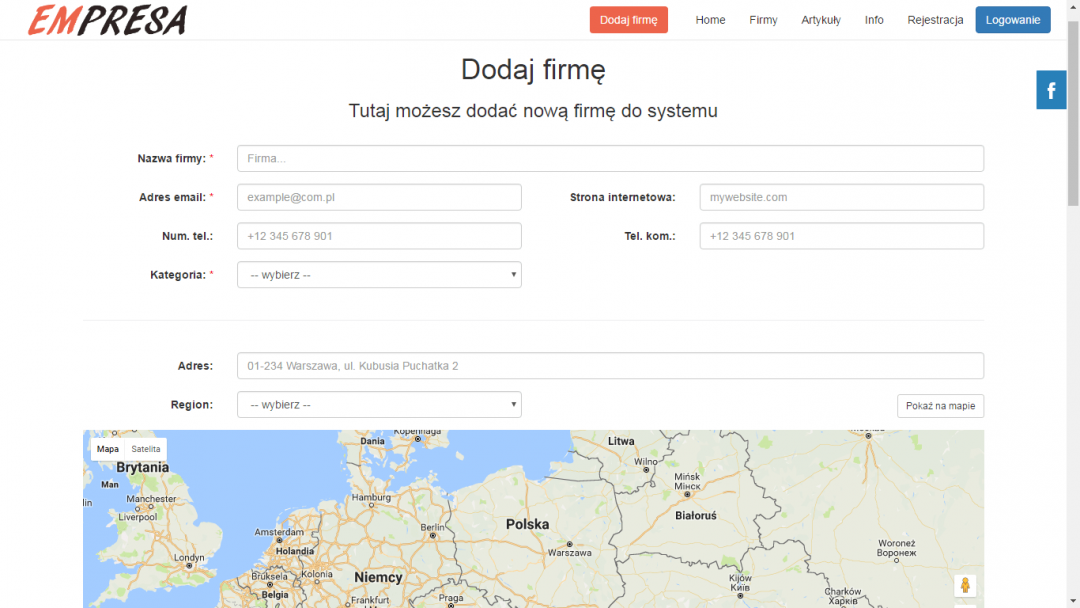Switch map to Satelita view
The image size is (1080, 608).
(146, 449)
